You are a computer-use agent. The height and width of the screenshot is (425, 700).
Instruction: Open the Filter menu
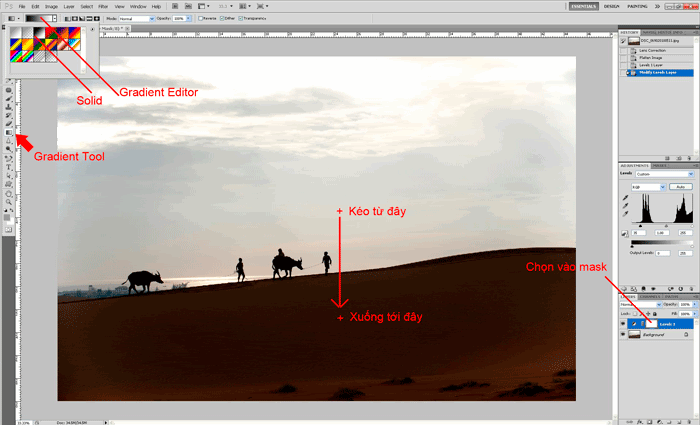(x=103, y=6)
